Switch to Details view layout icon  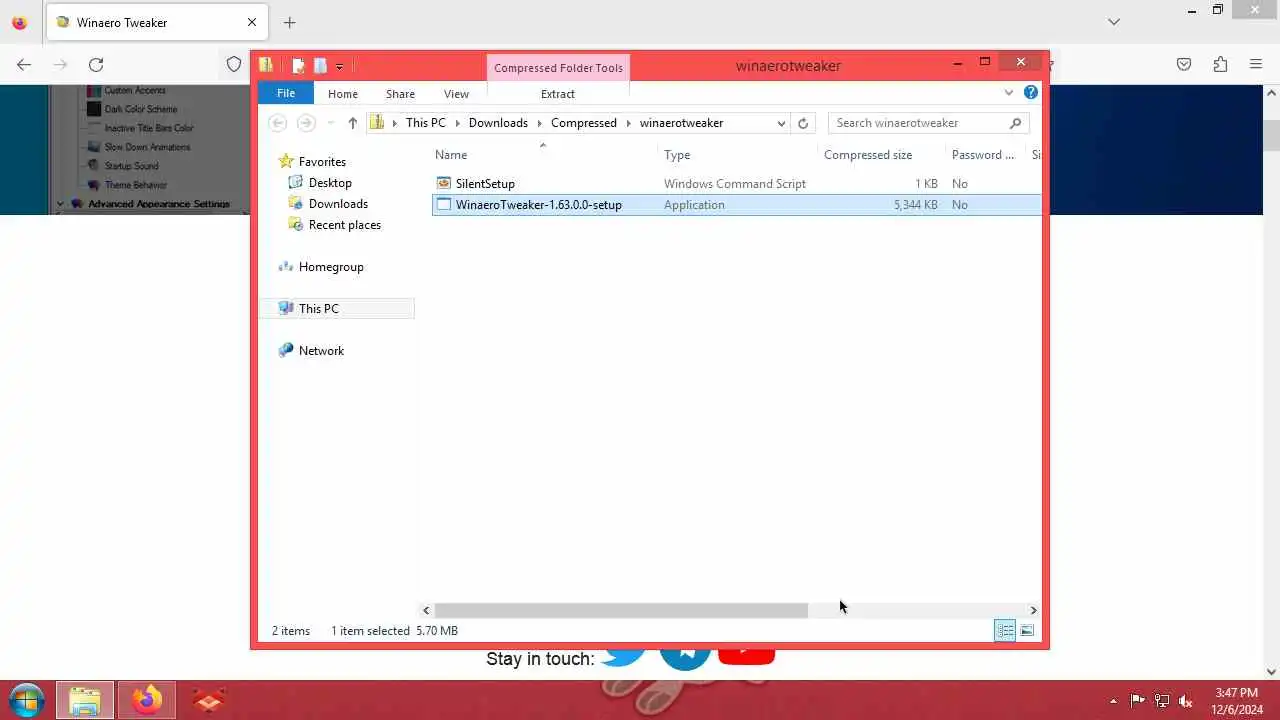[1005, 630]
